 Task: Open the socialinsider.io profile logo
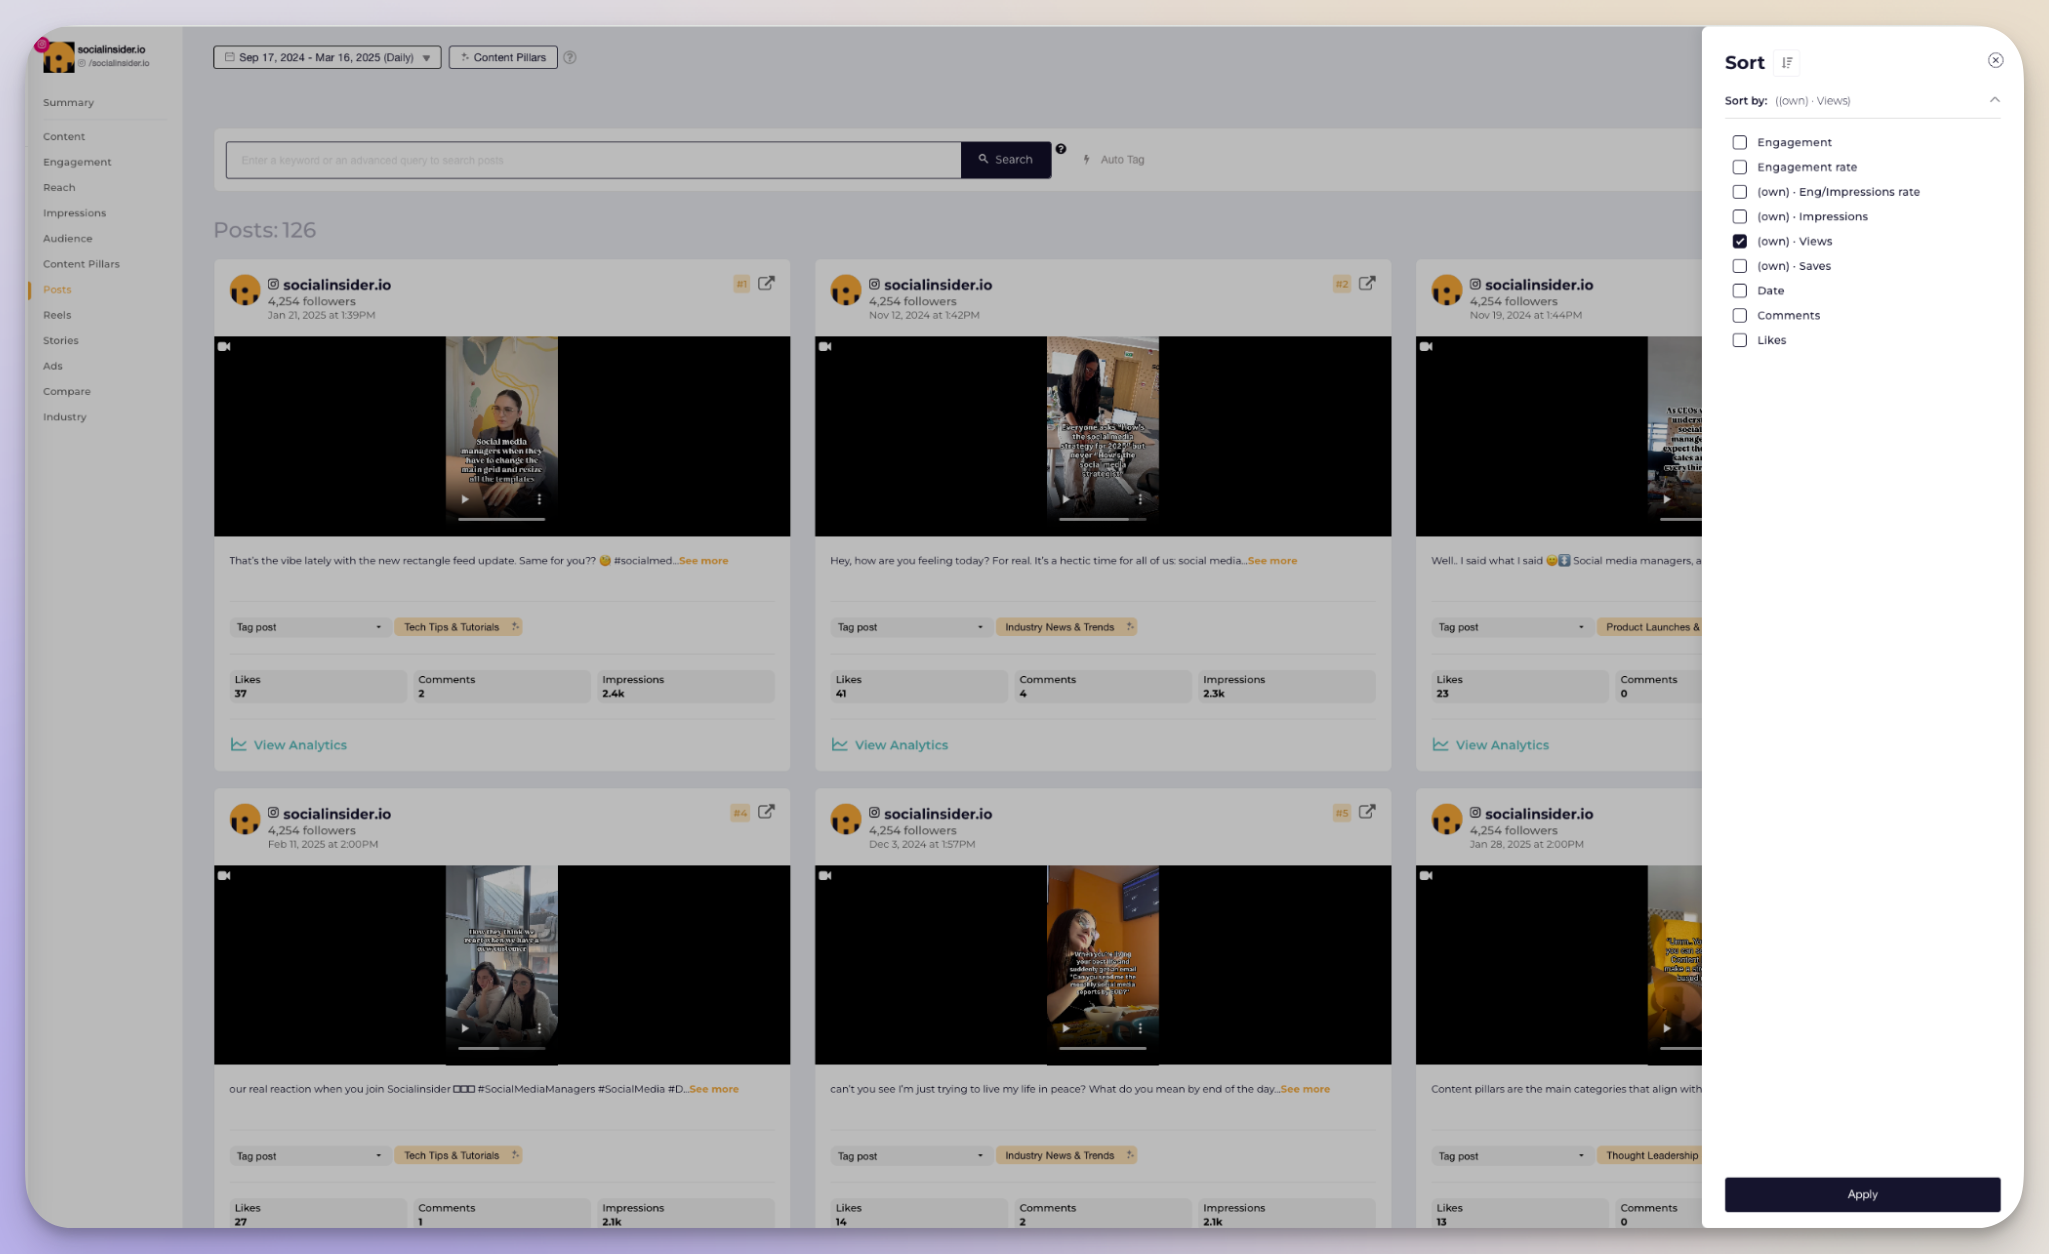coord(58,57)
